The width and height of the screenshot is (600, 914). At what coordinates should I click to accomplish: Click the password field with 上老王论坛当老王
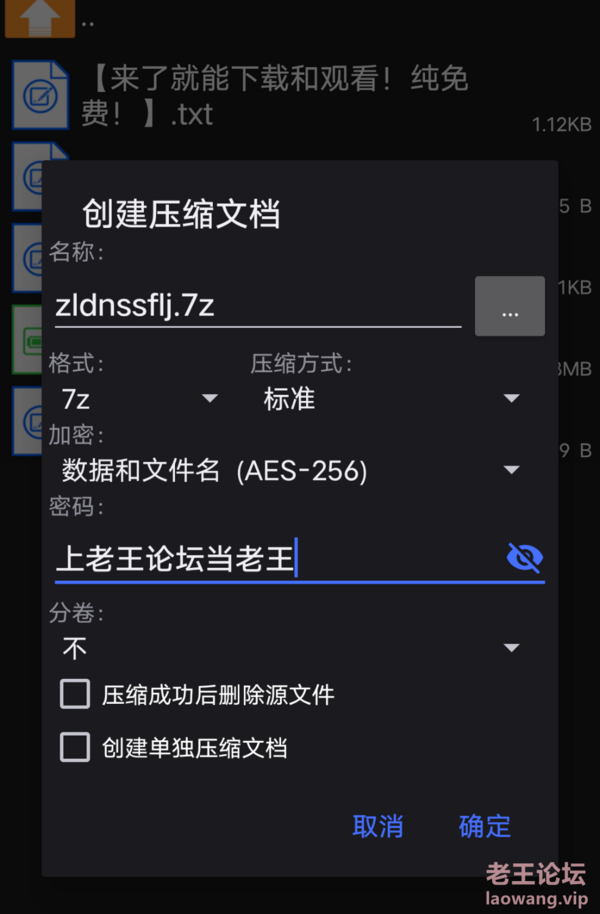pos(277,558)
